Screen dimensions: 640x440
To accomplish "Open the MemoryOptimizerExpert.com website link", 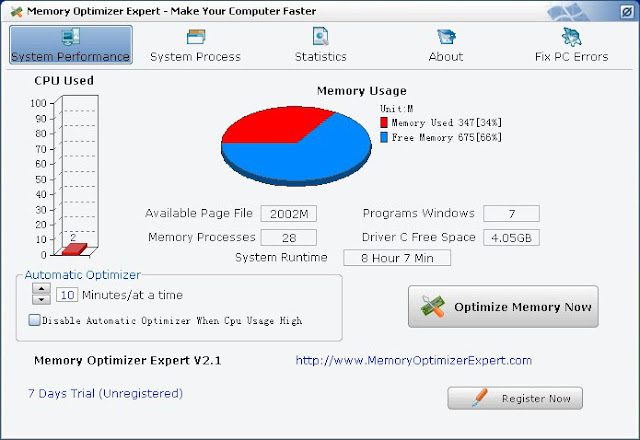I will 414,360.
